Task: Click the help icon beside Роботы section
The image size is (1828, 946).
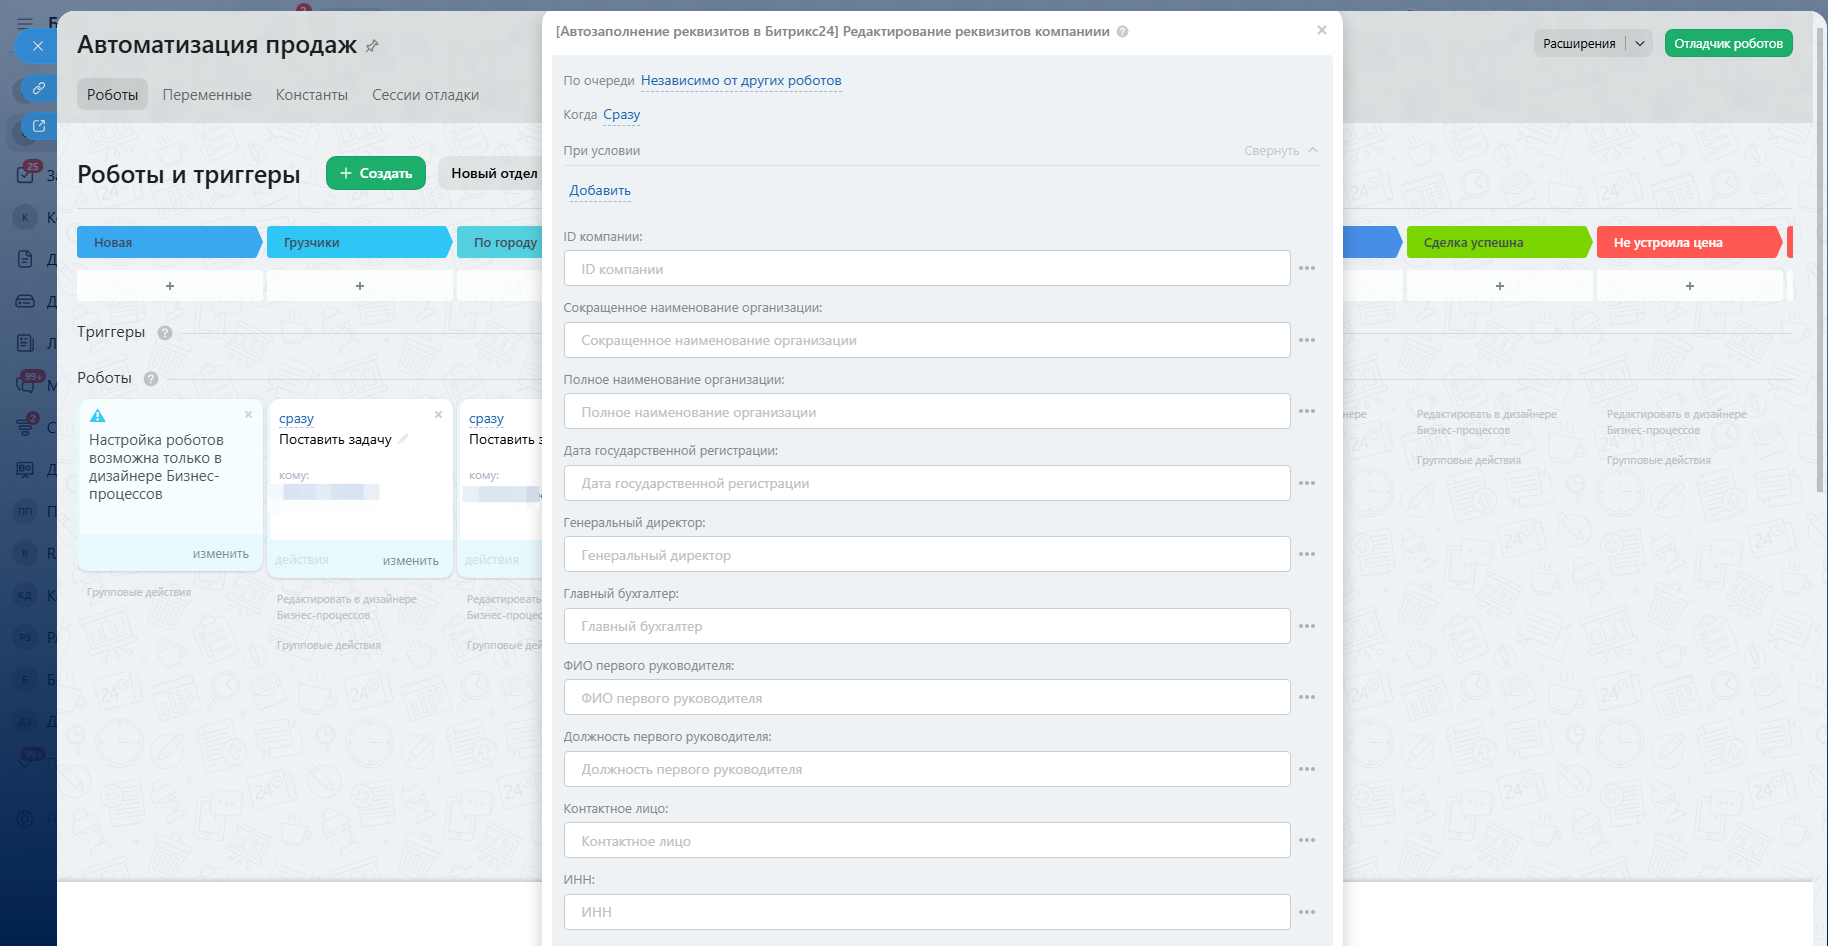Action: (x=151, y=379)
